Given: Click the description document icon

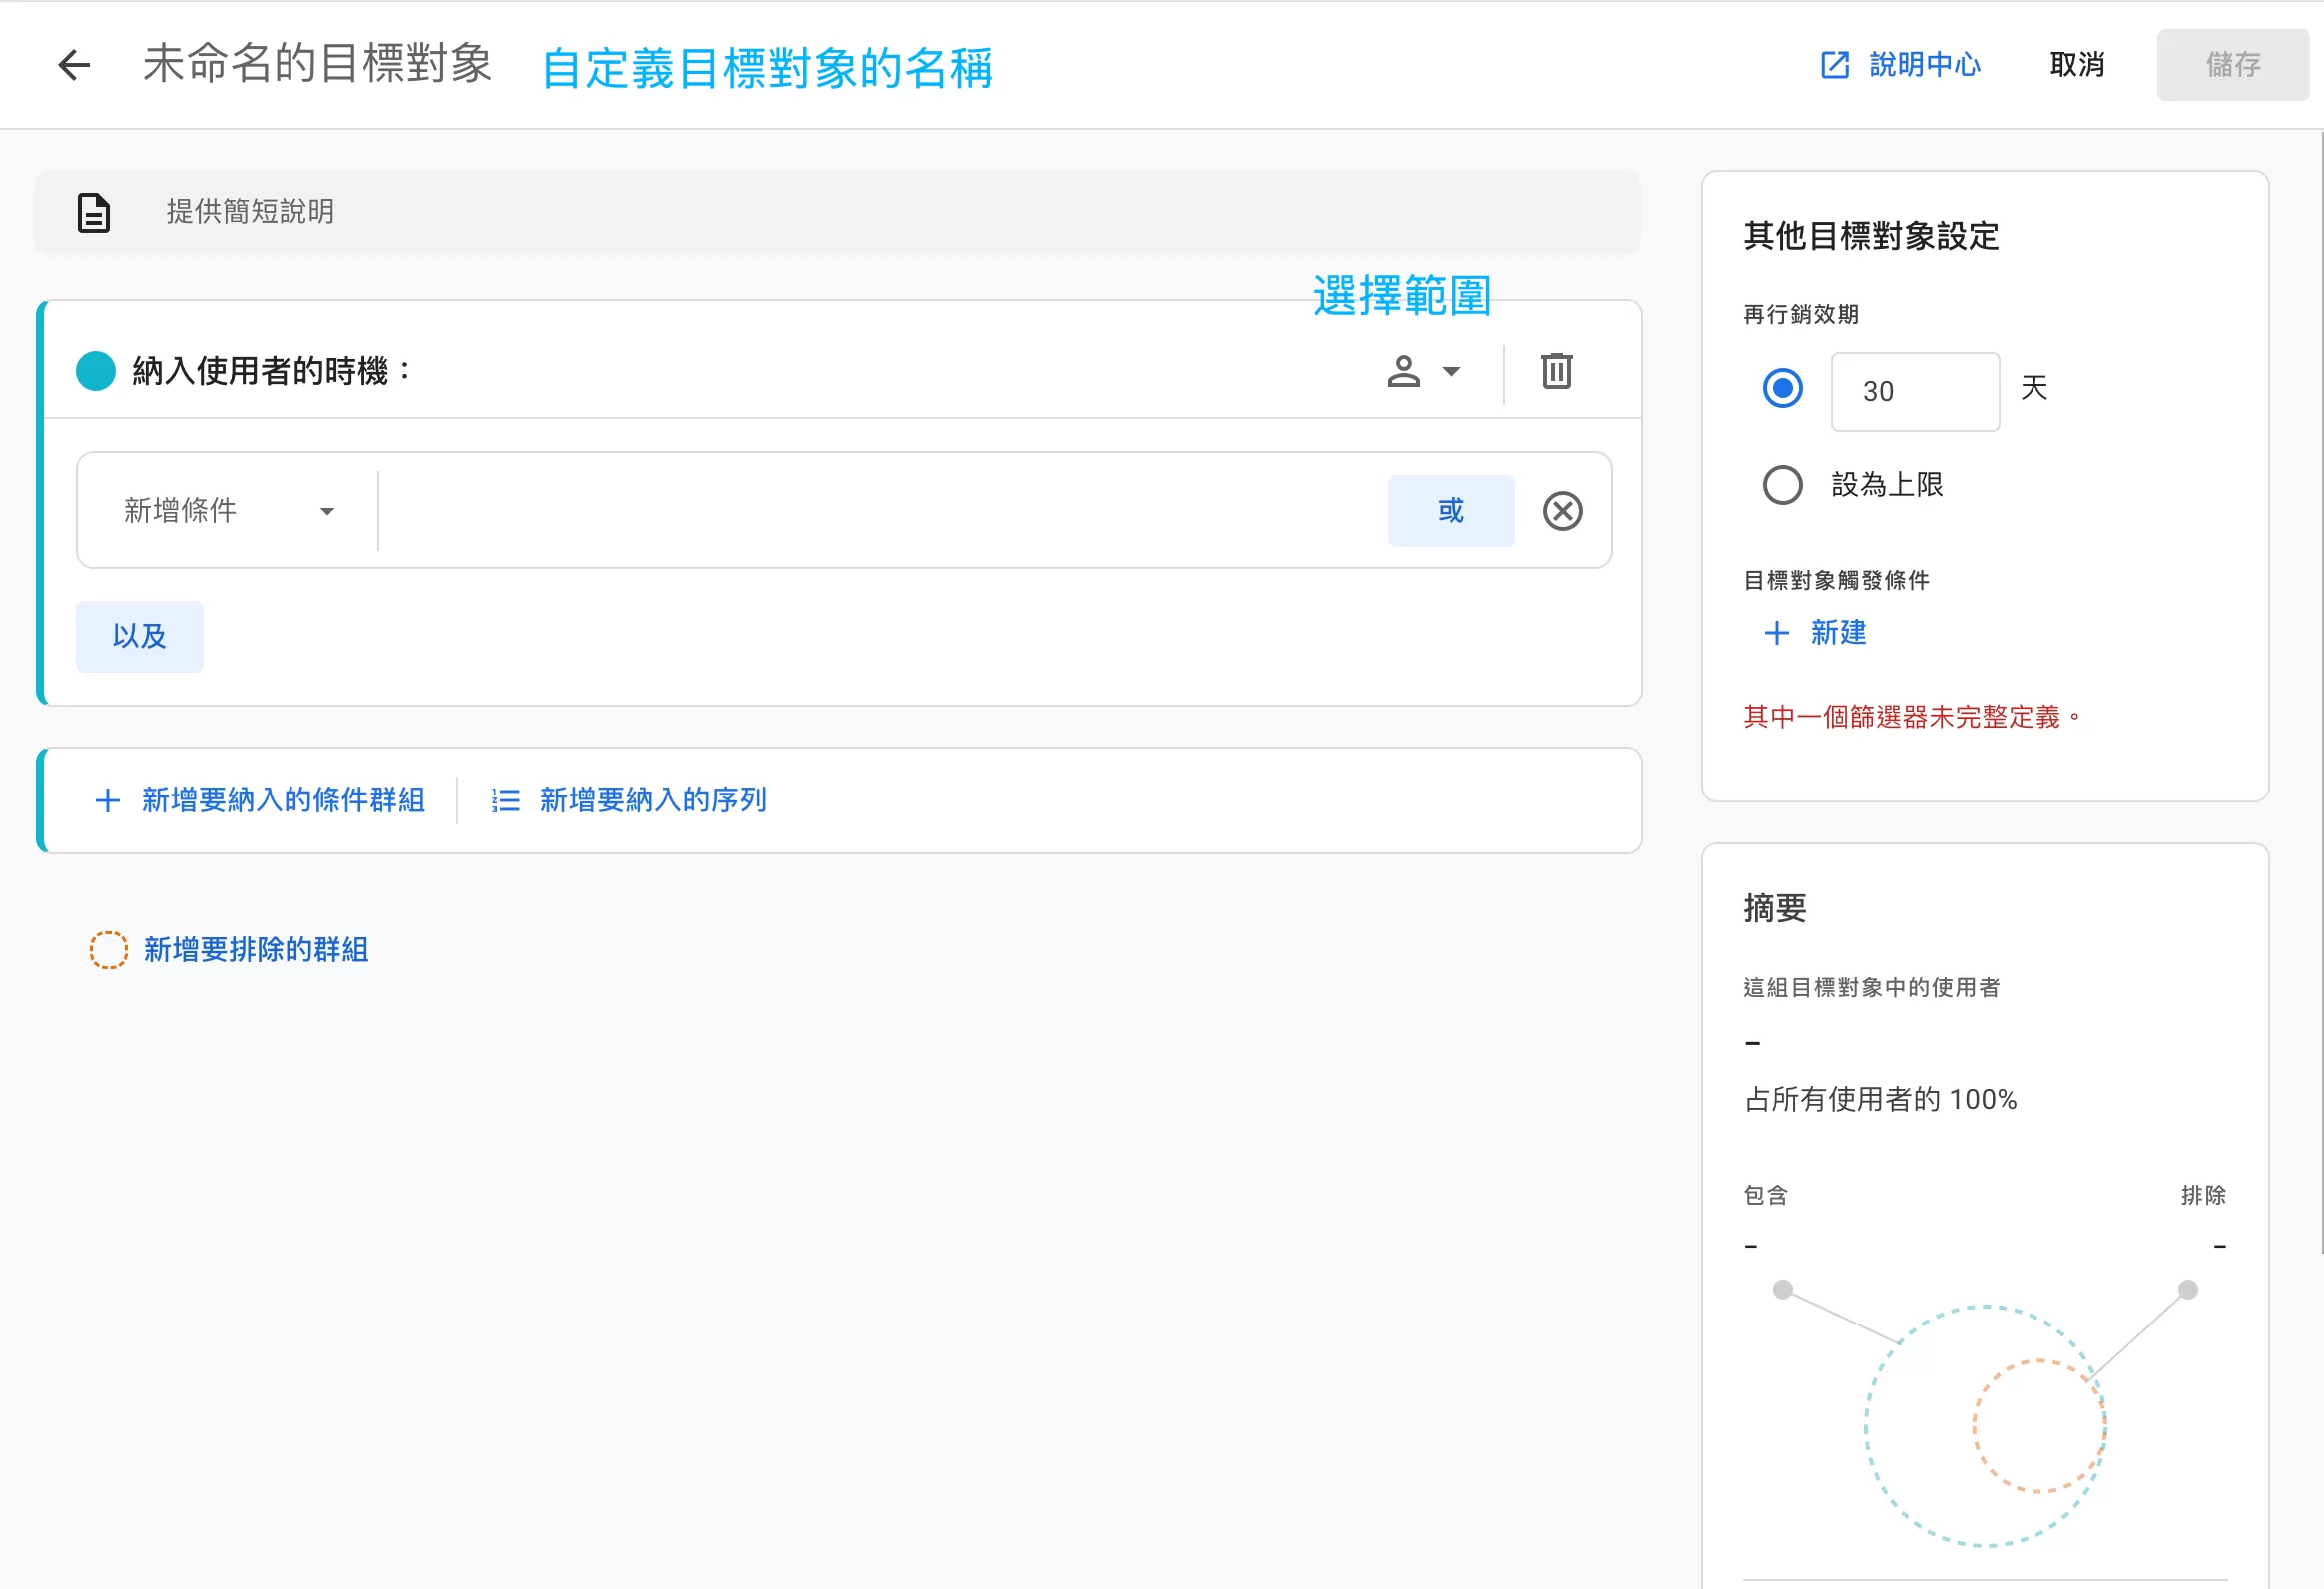Looking at the screenshot, I should click(x=94, y=212).
